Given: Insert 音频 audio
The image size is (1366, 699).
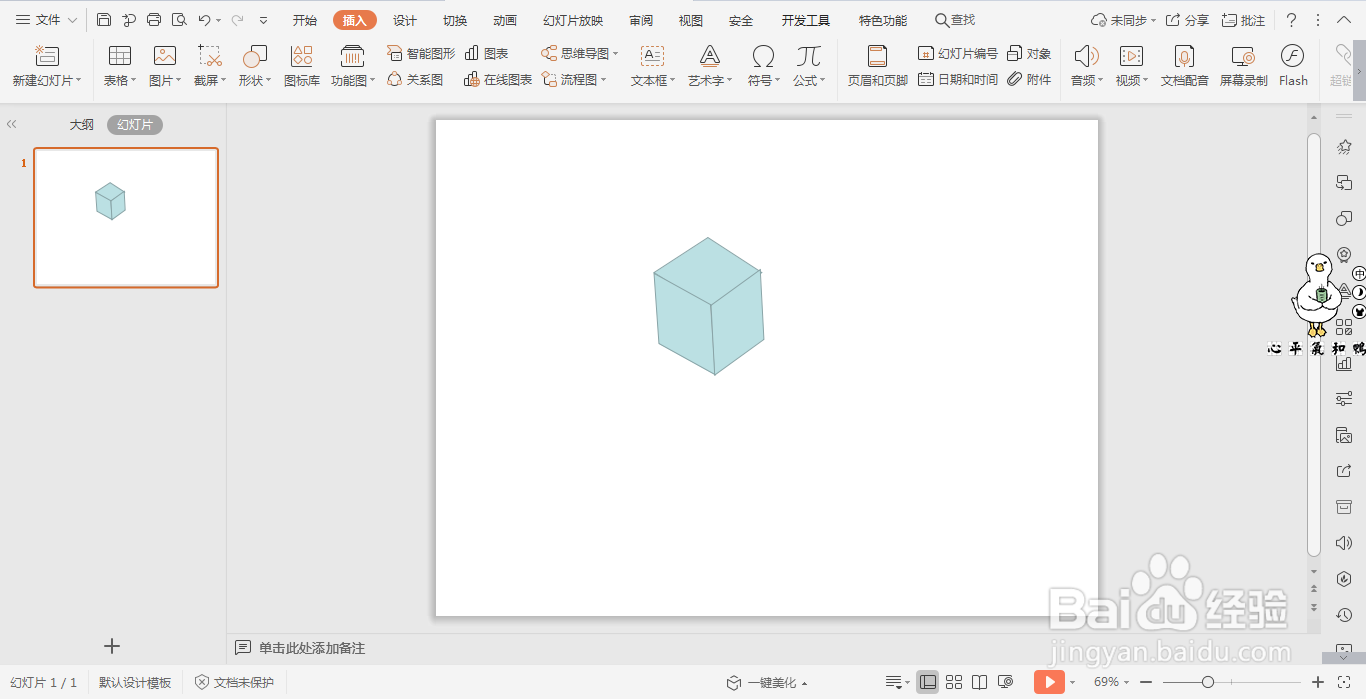Looking at the screenshot, I should (x=1087, y=66).
